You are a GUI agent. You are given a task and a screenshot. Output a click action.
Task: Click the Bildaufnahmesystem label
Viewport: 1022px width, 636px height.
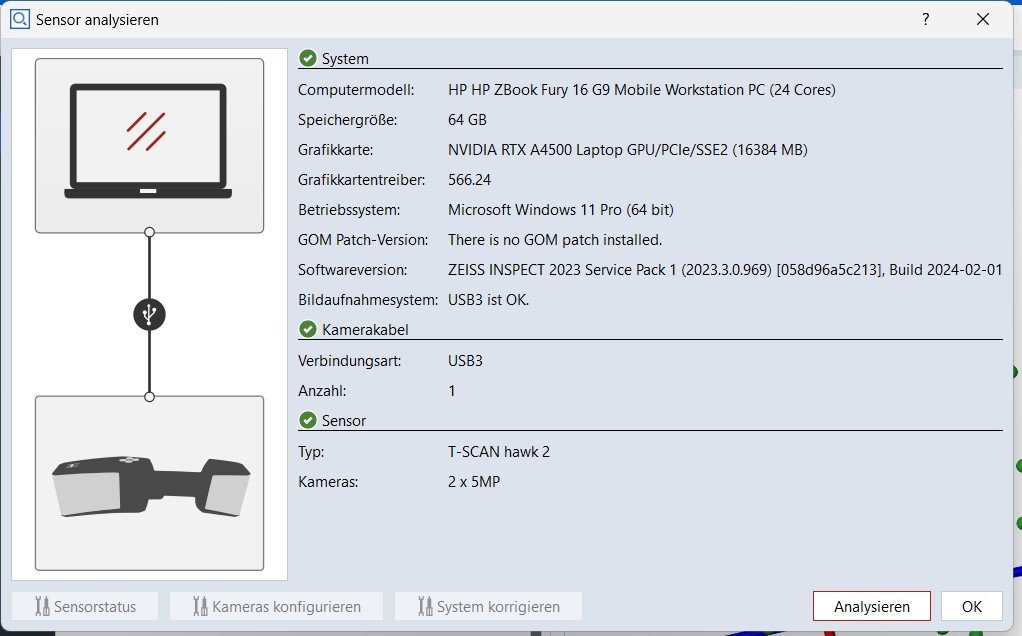[x=368, y=300]
